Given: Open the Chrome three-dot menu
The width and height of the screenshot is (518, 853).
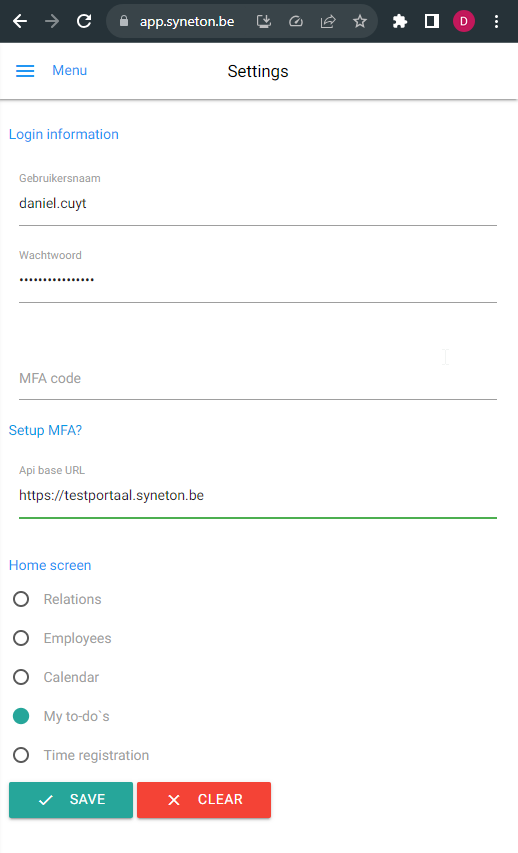Looking at the screenshot, I should (496, 21).
